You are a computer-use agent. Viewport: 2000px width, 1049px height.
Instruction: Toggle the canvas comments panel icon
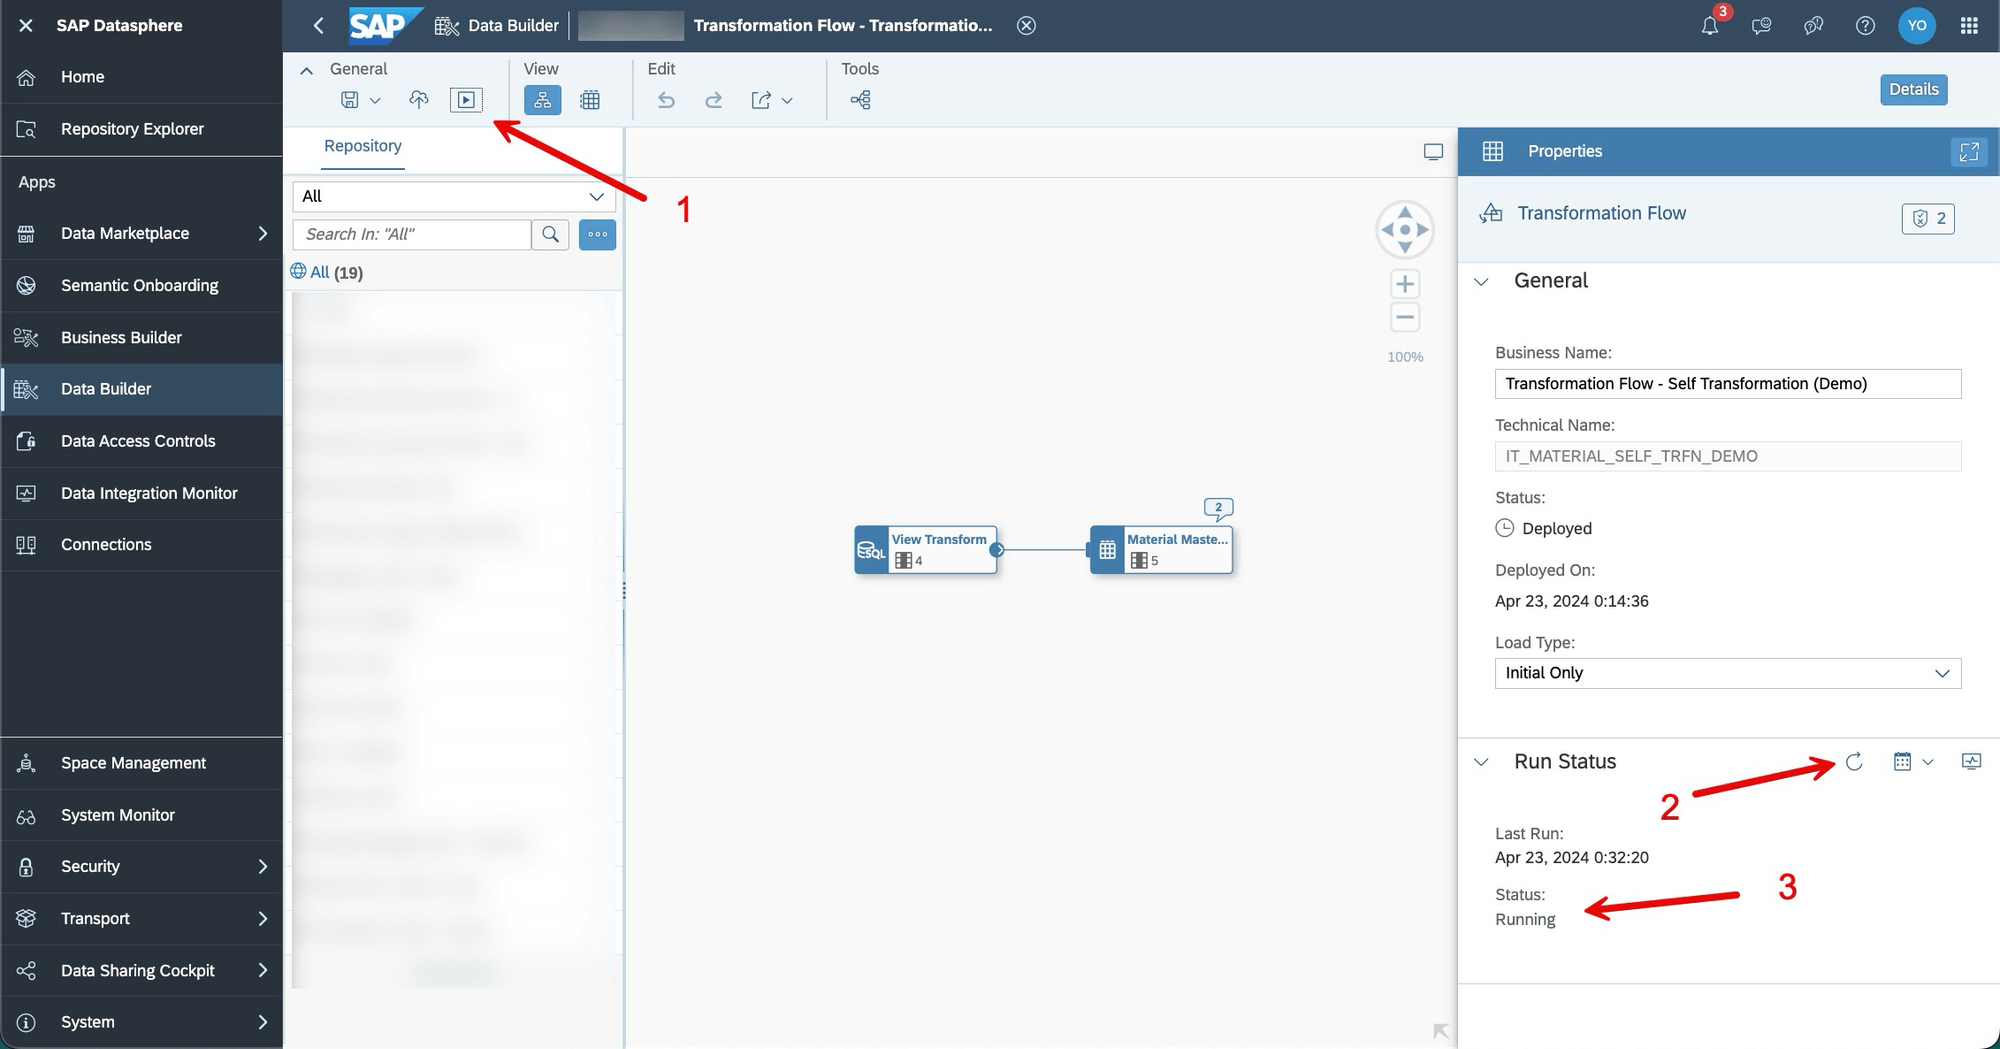click(x=1434, y=151)
